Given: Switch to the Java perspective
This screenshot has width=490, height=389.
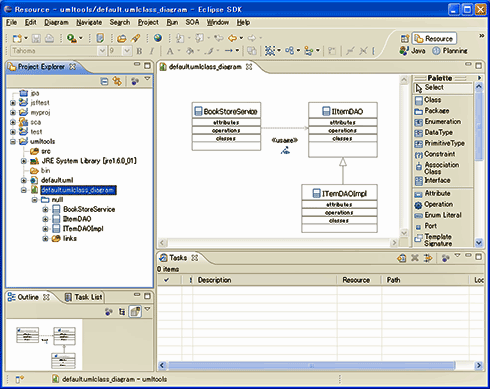Looking at the screenshot, I should pos(413,51).
